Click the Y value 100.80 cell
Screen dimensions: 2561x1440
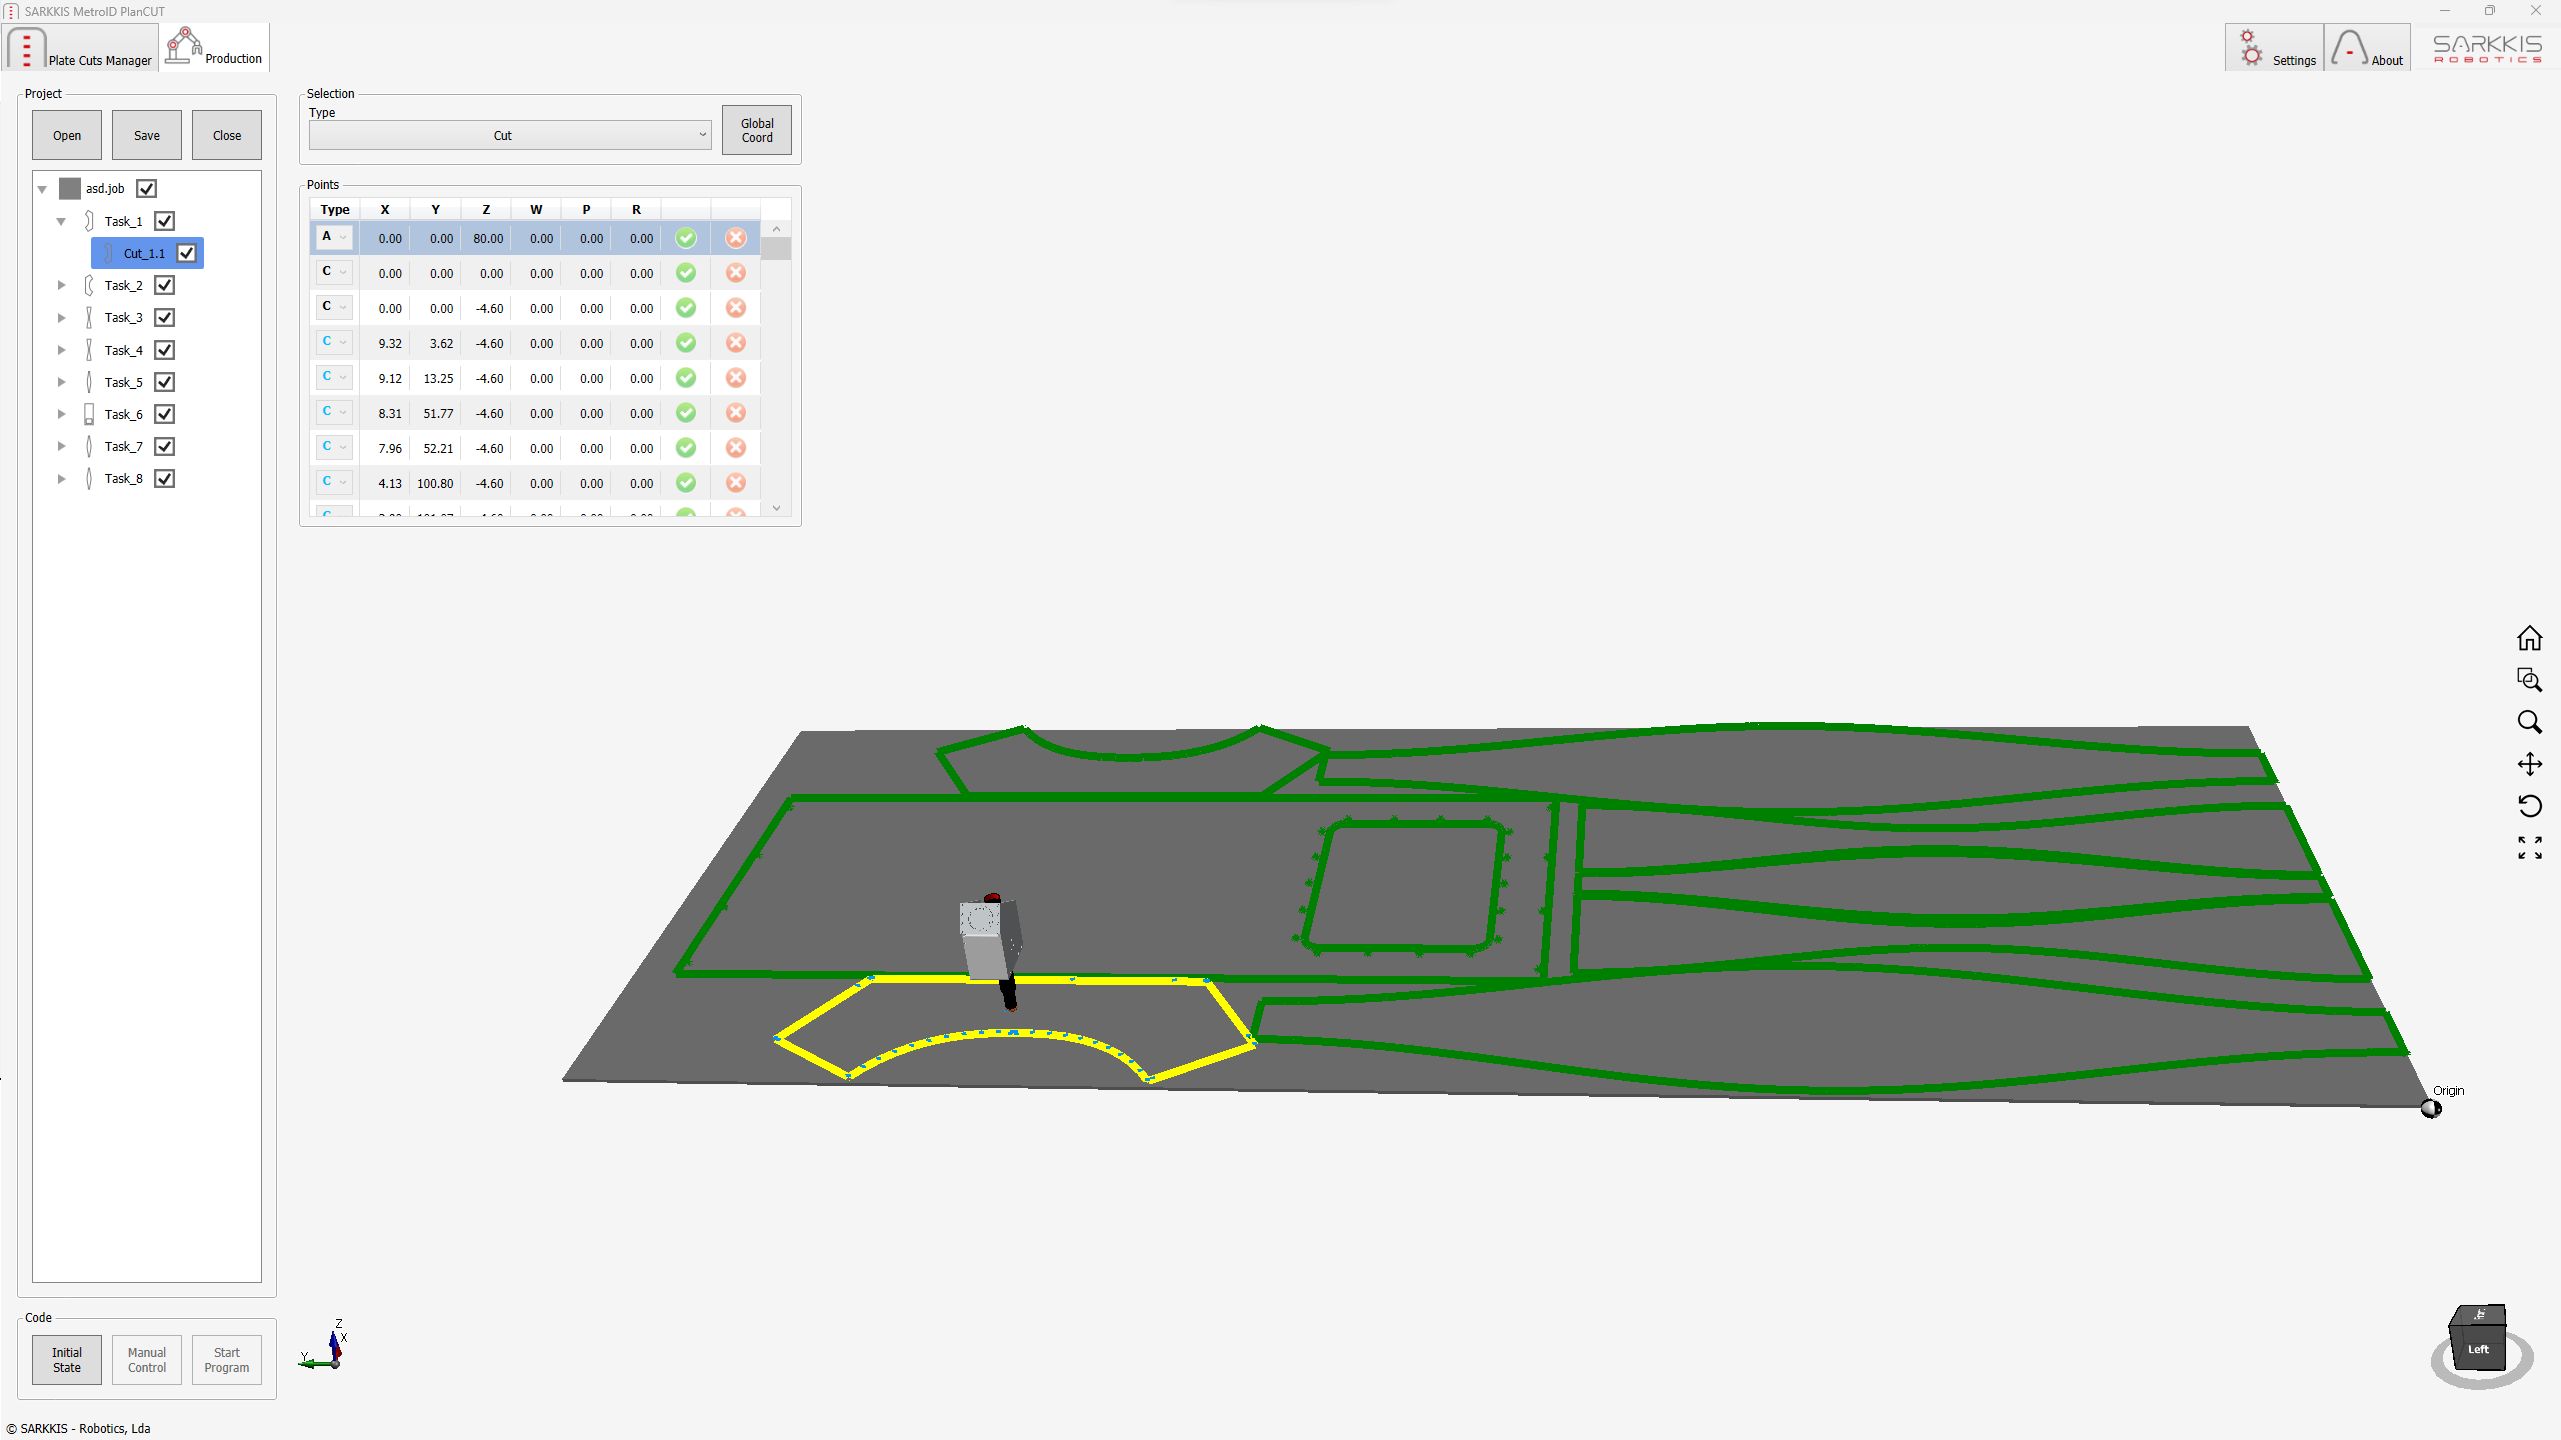click(436, 483)
